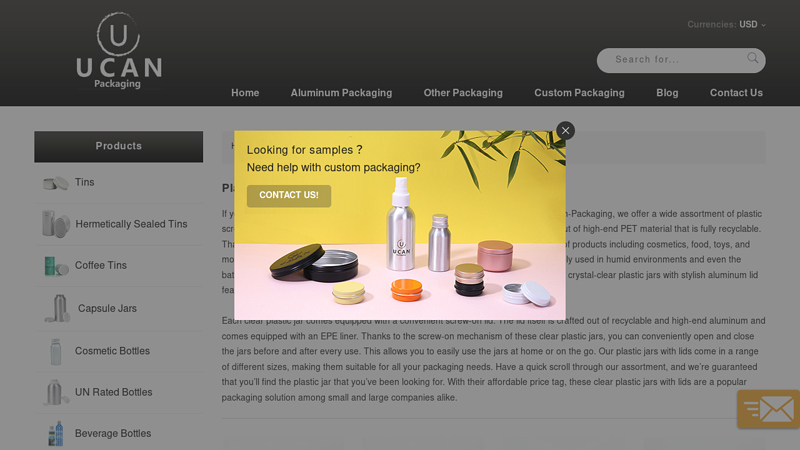Click the Coffee Tins product icon
The height and width of the screenshot is (450, 800).
(56, 266)
